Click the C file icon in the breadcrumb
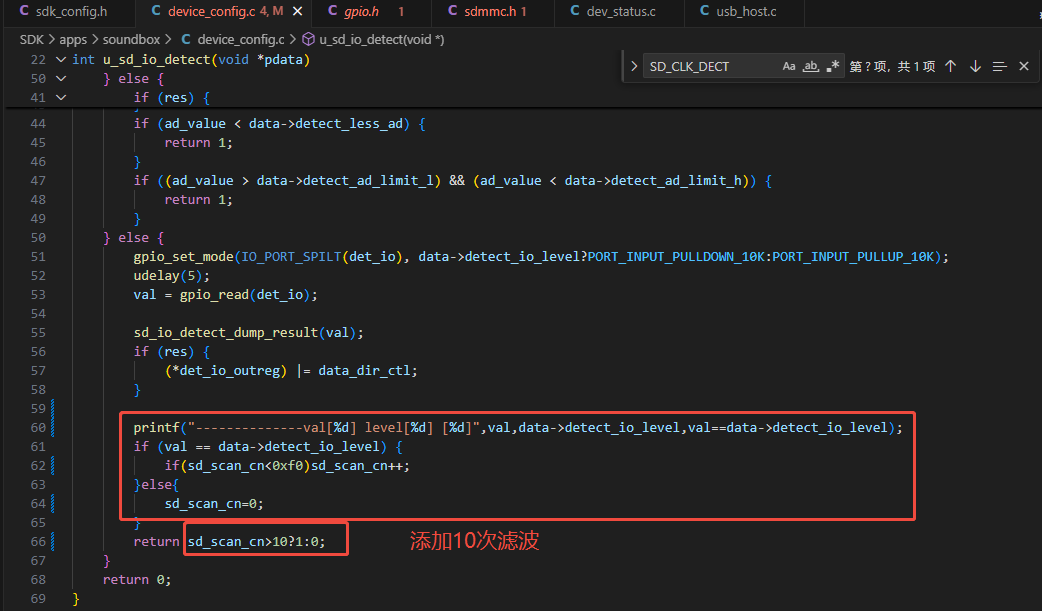 coord(186,39)
